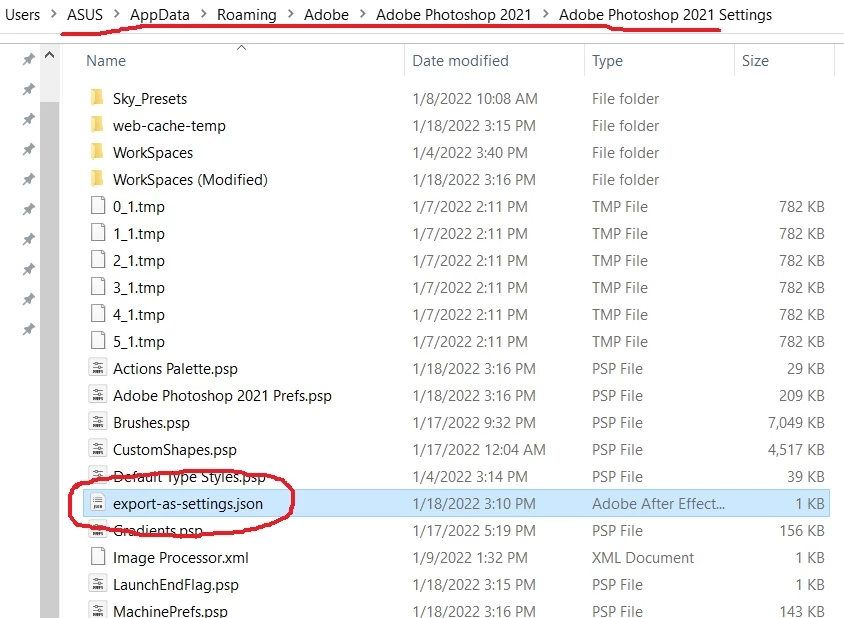
Task: Select Image Processor.xml file name
Action: click(x=181, y=558)
